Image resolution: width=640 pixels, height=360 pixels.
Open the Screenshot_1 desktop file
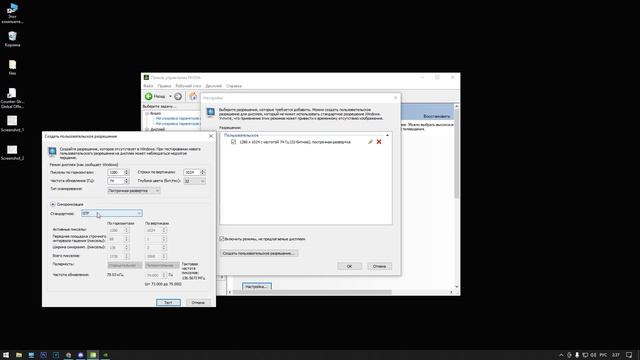pyautogui.click(x=12, y=124)
